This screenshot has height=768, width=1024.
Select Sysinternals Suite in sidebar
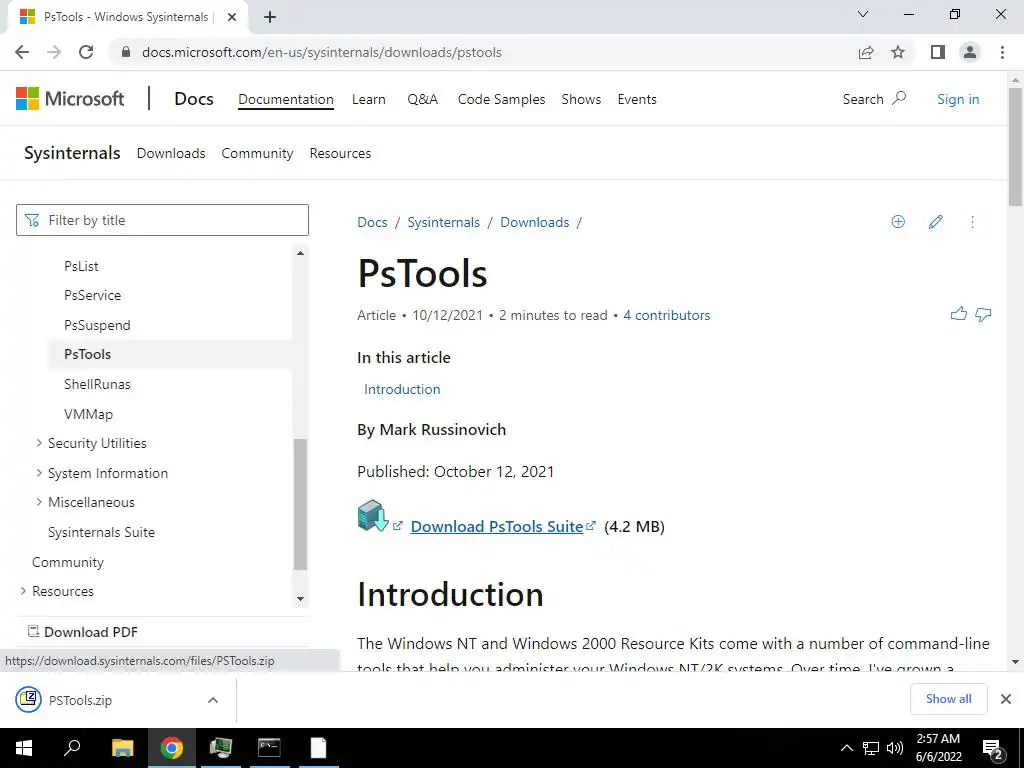[x=101, y=532]
